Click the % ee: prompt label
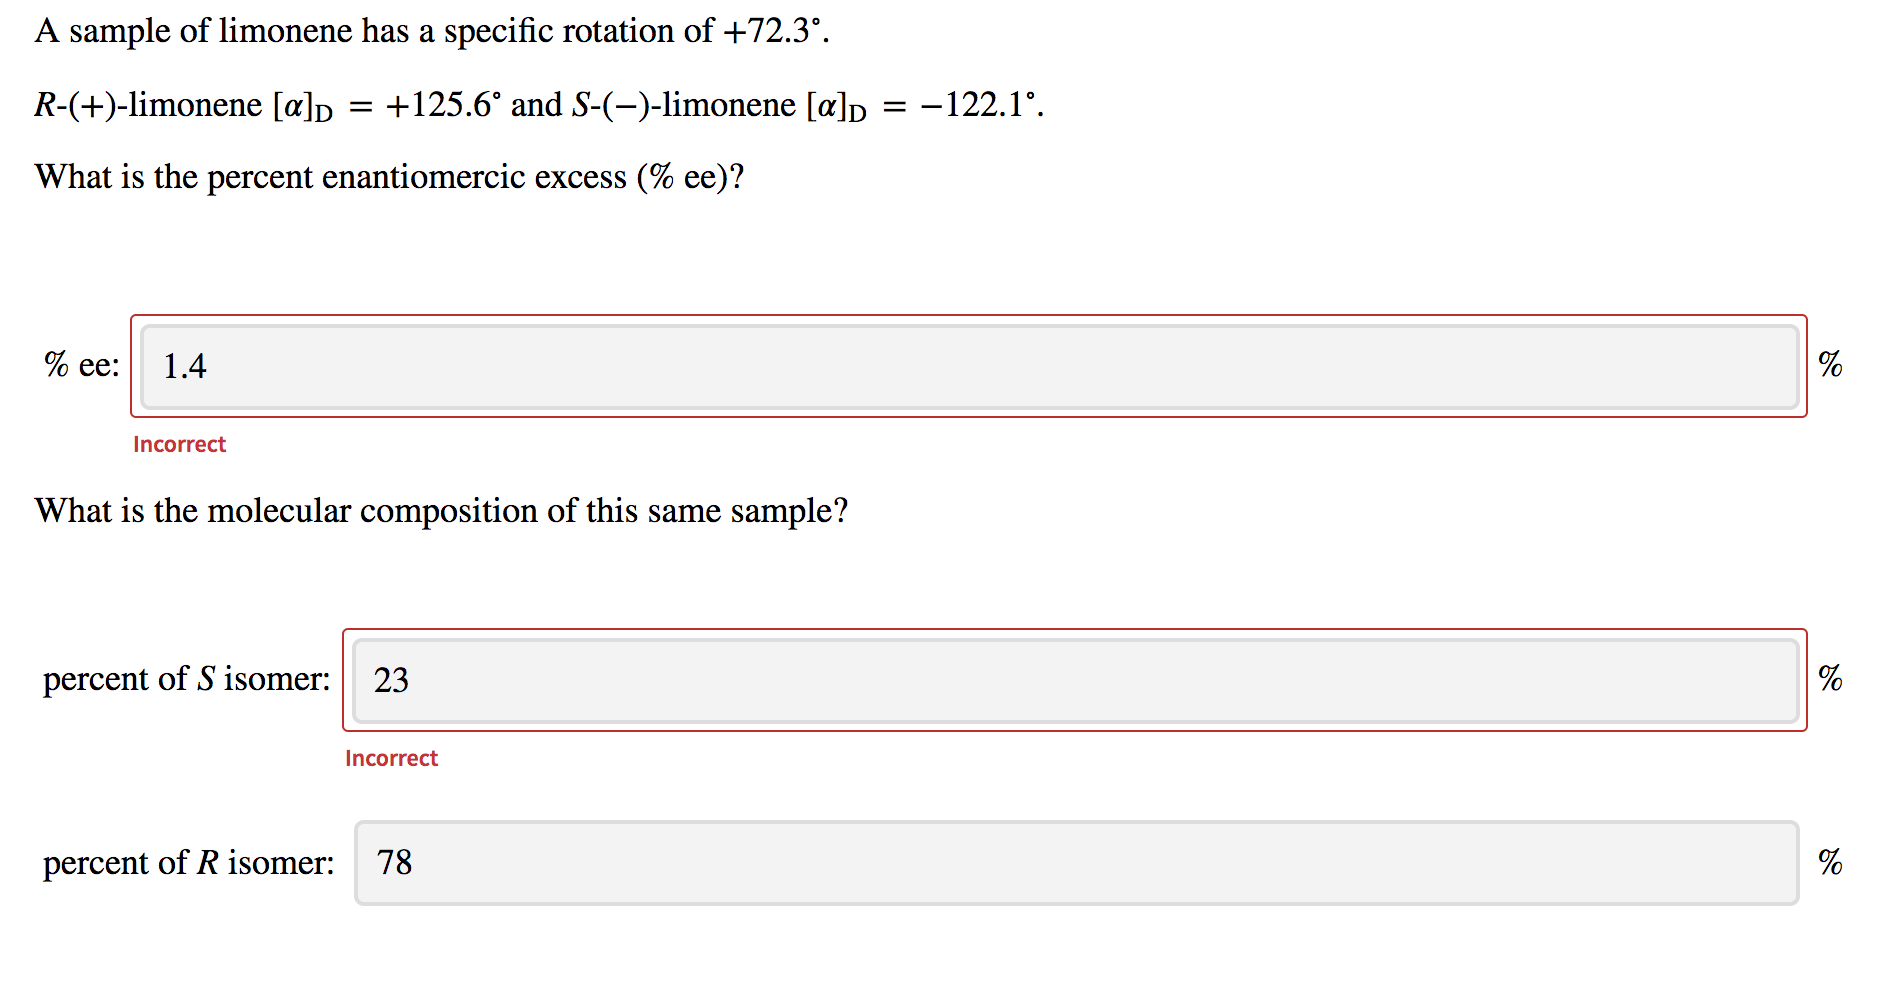 81,364
